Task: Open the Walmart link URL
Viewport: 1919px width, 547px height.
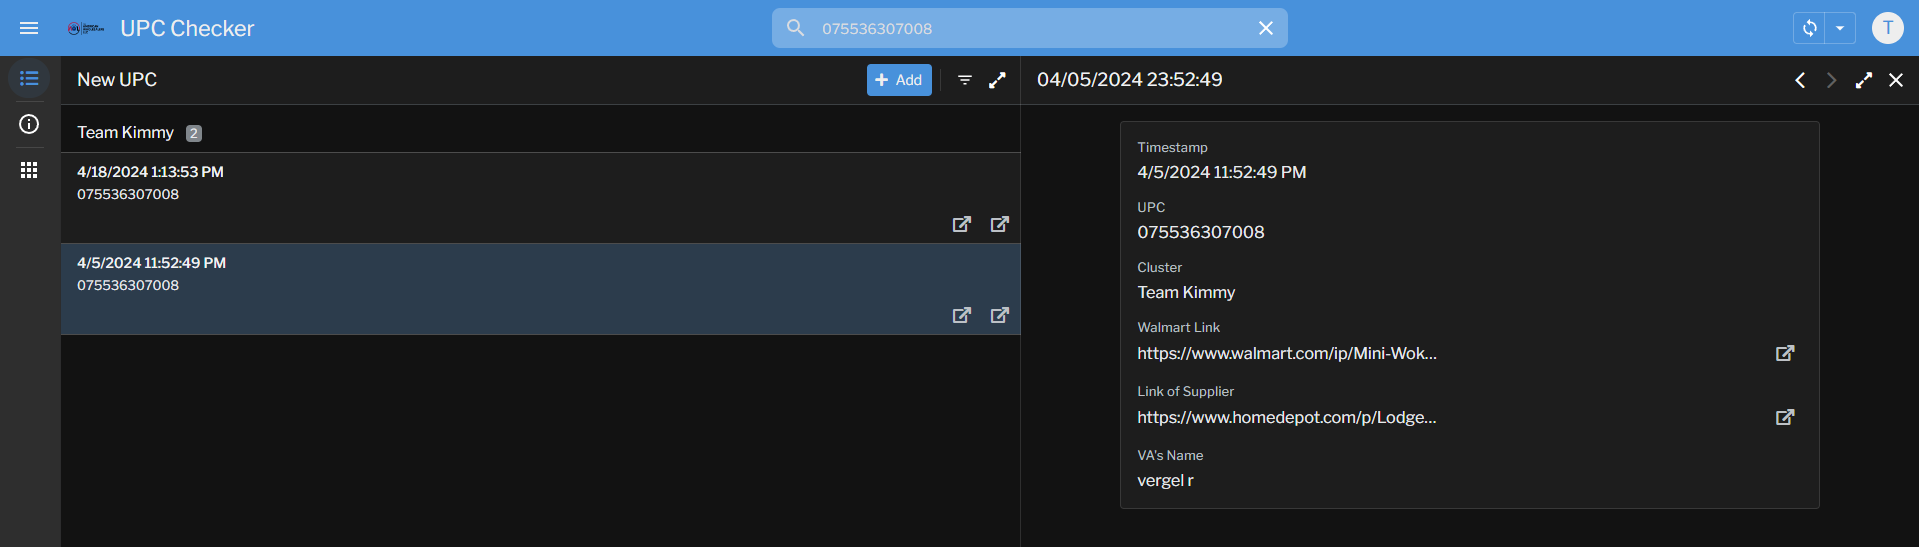Action: [1287, 353]
